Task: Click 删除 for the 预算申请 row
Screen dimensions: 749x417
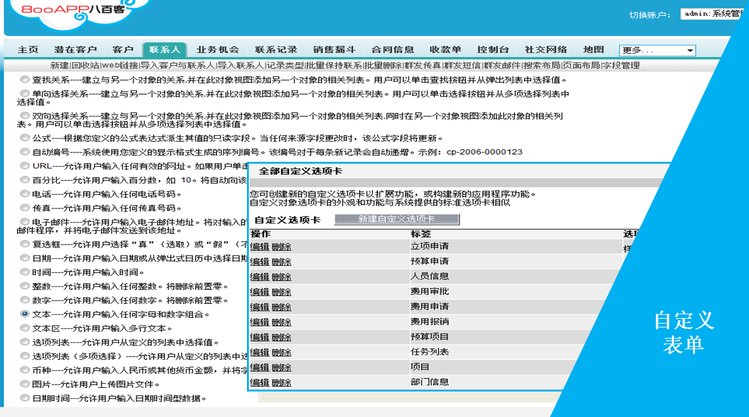Action: click(281, 262)
